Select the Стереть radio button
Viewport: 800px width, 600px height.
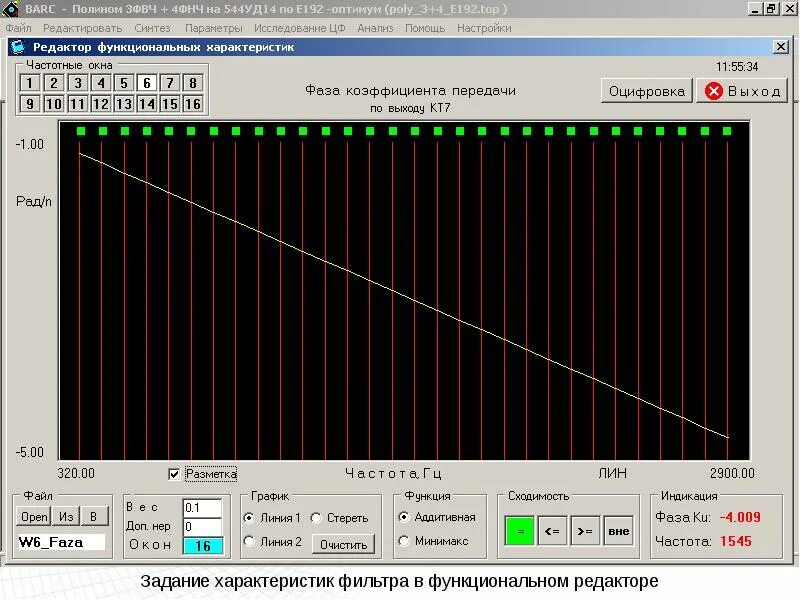point(316,518)
